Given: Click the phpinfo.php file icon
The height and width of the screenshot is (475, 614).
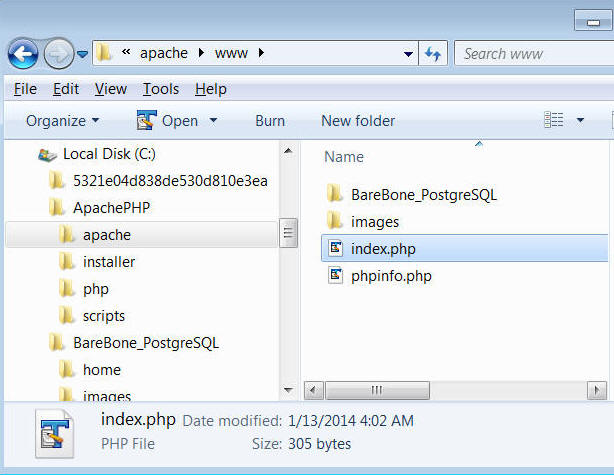Looking at the screenshot, I should 335,275.
